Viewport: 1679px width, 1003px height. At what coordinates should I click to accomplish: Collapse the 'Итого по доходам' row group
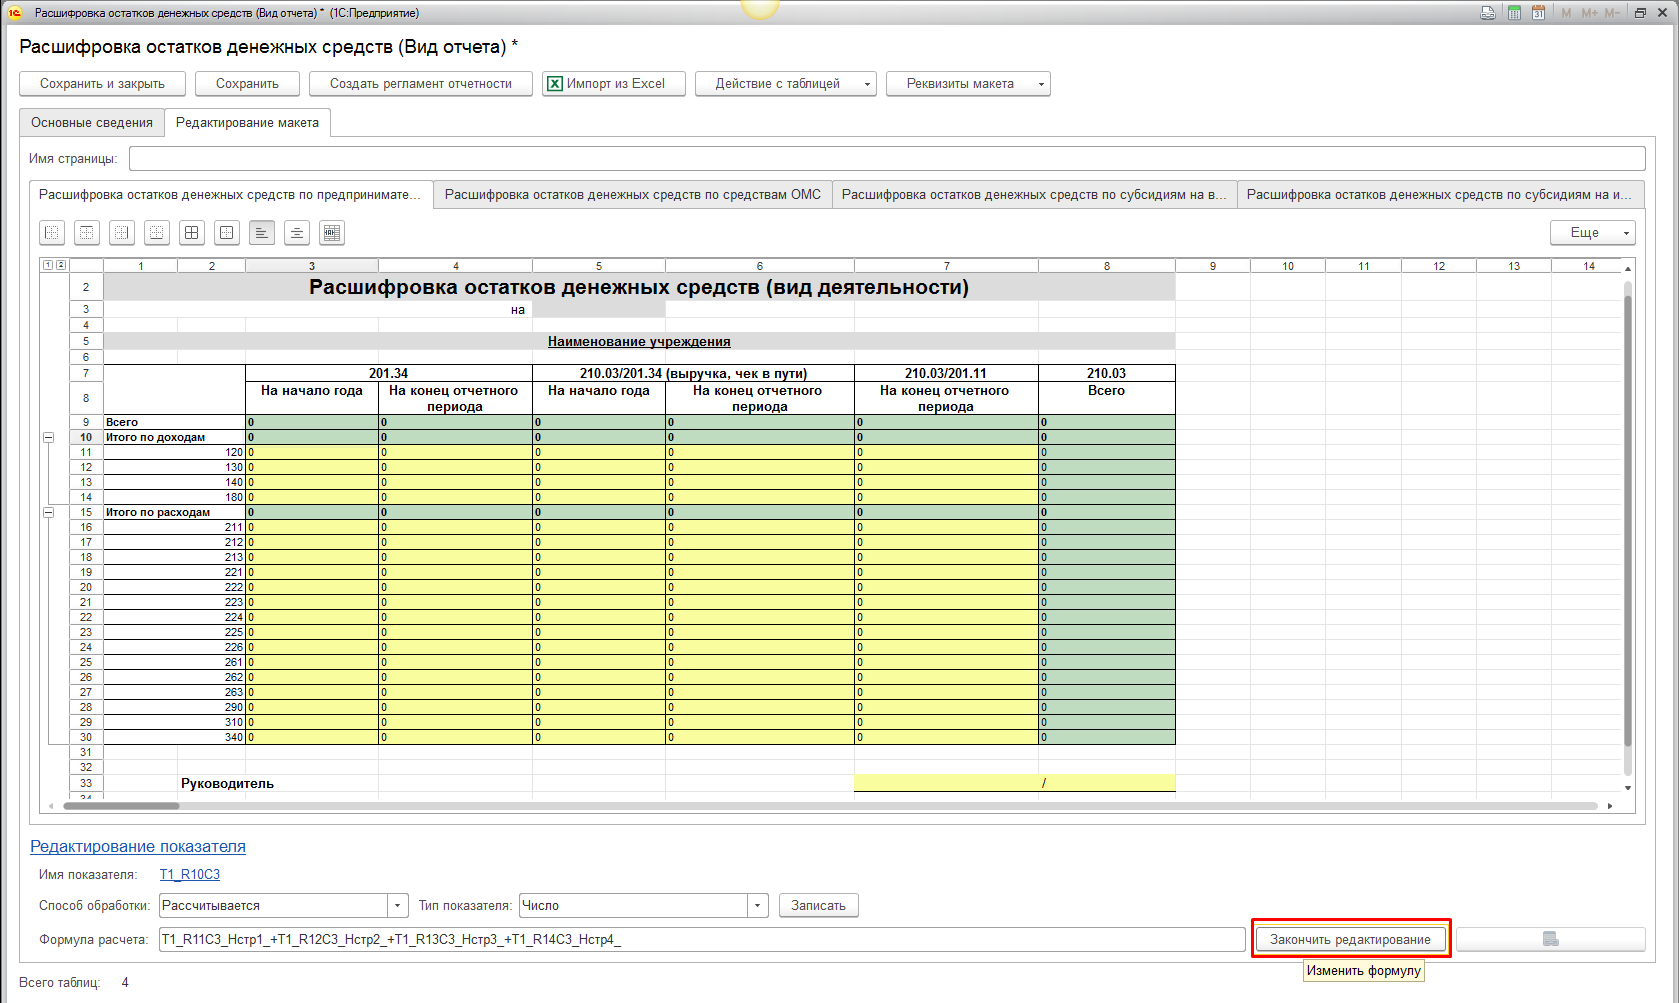(x=48, y=438)
